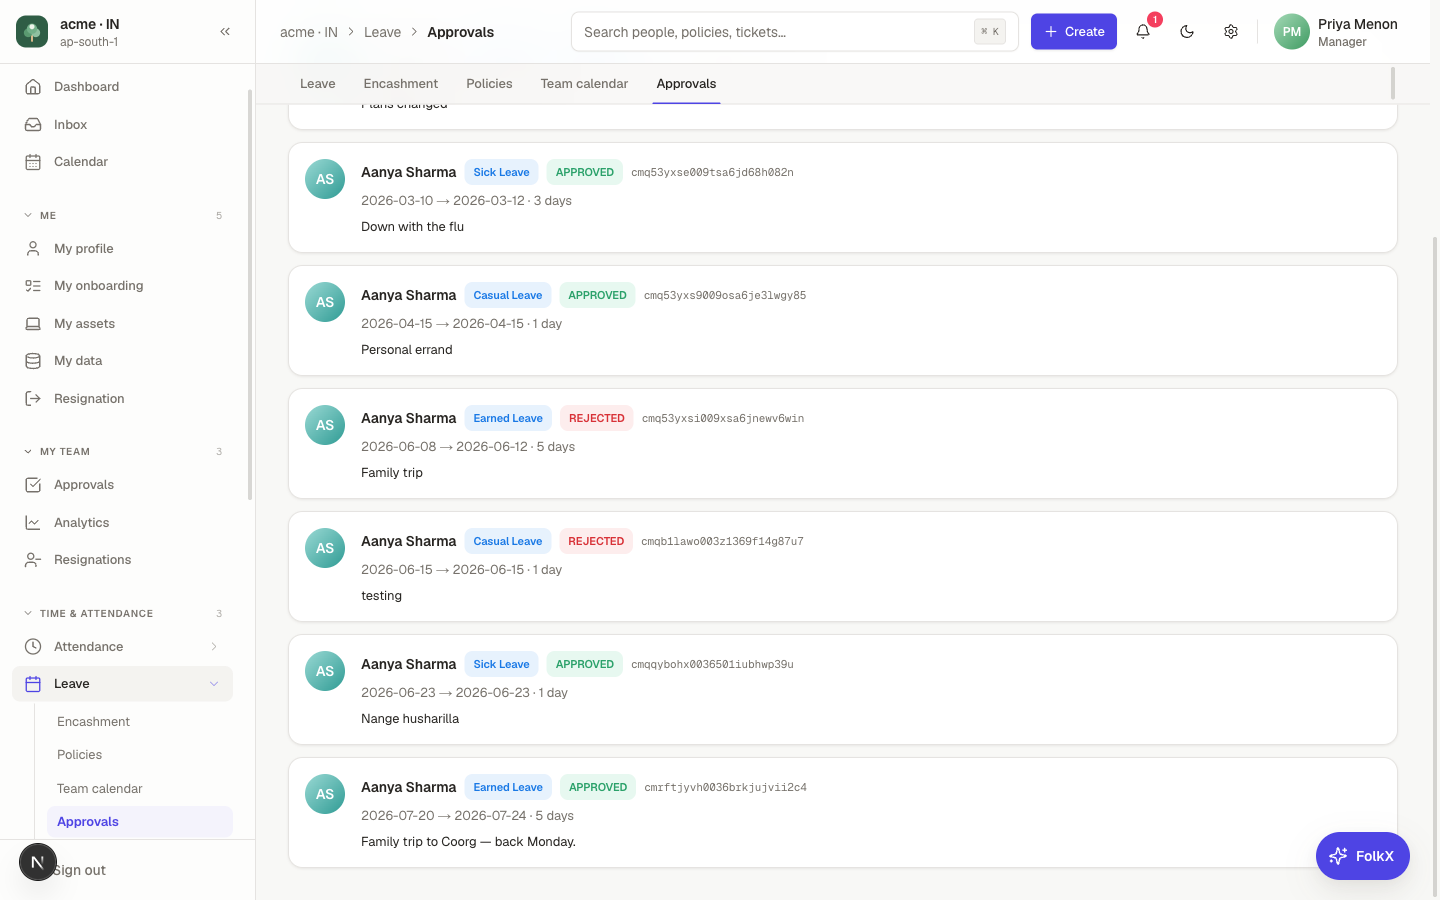Viewport: 1440px width, 900px height.
Task: Collapse the TIME & ATTENDANCE section chevron
Action: click(28, 614)
